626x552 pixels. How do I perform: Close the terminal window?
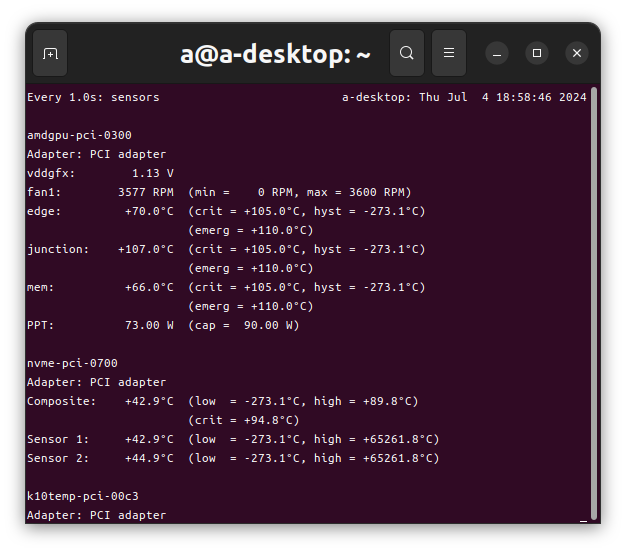click(576, 53)
